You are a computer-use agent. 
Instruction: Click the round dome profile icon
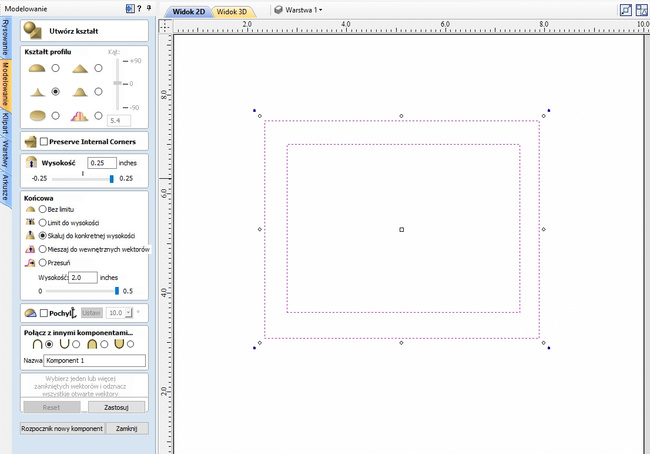37,68
